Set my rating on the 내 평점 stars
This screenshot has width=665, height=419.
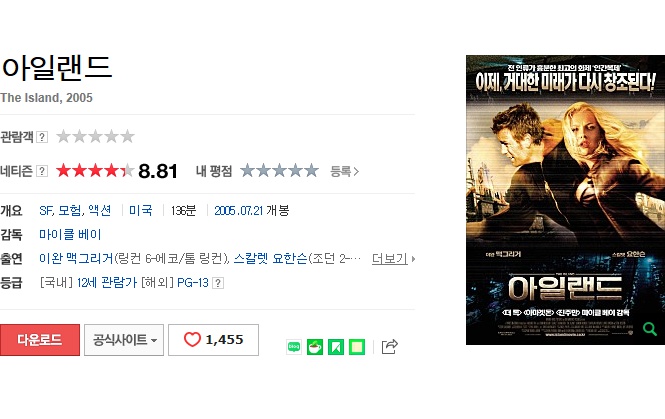coord(279,170)
